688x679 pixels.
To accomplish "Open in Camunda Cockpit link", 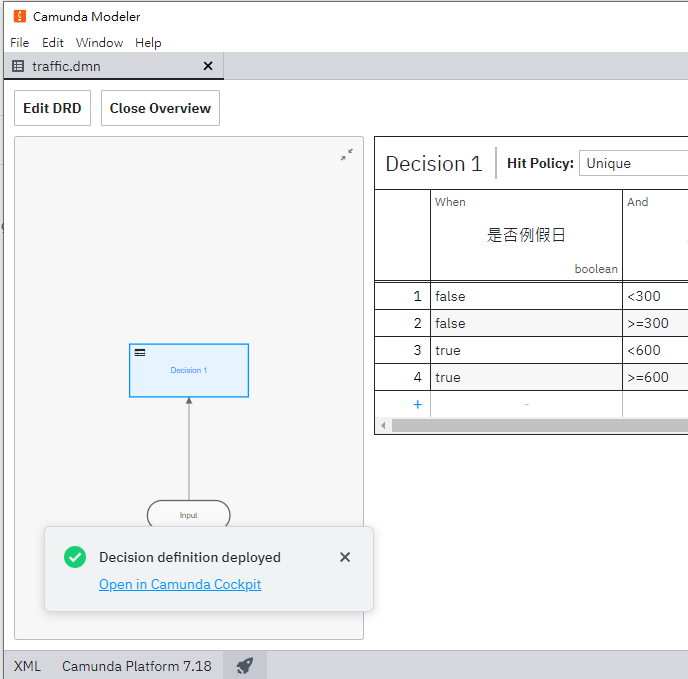I will [x=180, y=584].
